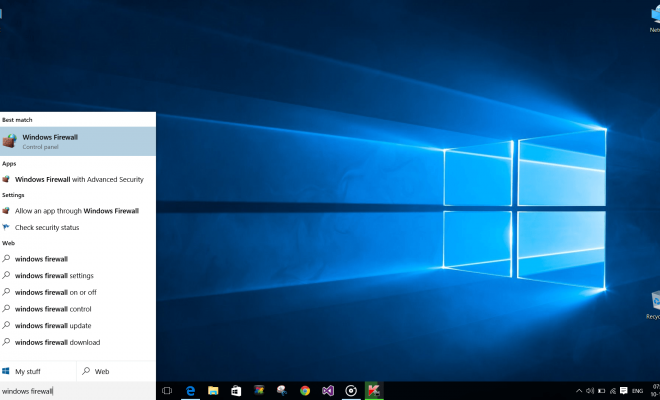Open the Windows Firewall best match result
The height and width of the screenshot is (400, 660).
pos(78,141)
